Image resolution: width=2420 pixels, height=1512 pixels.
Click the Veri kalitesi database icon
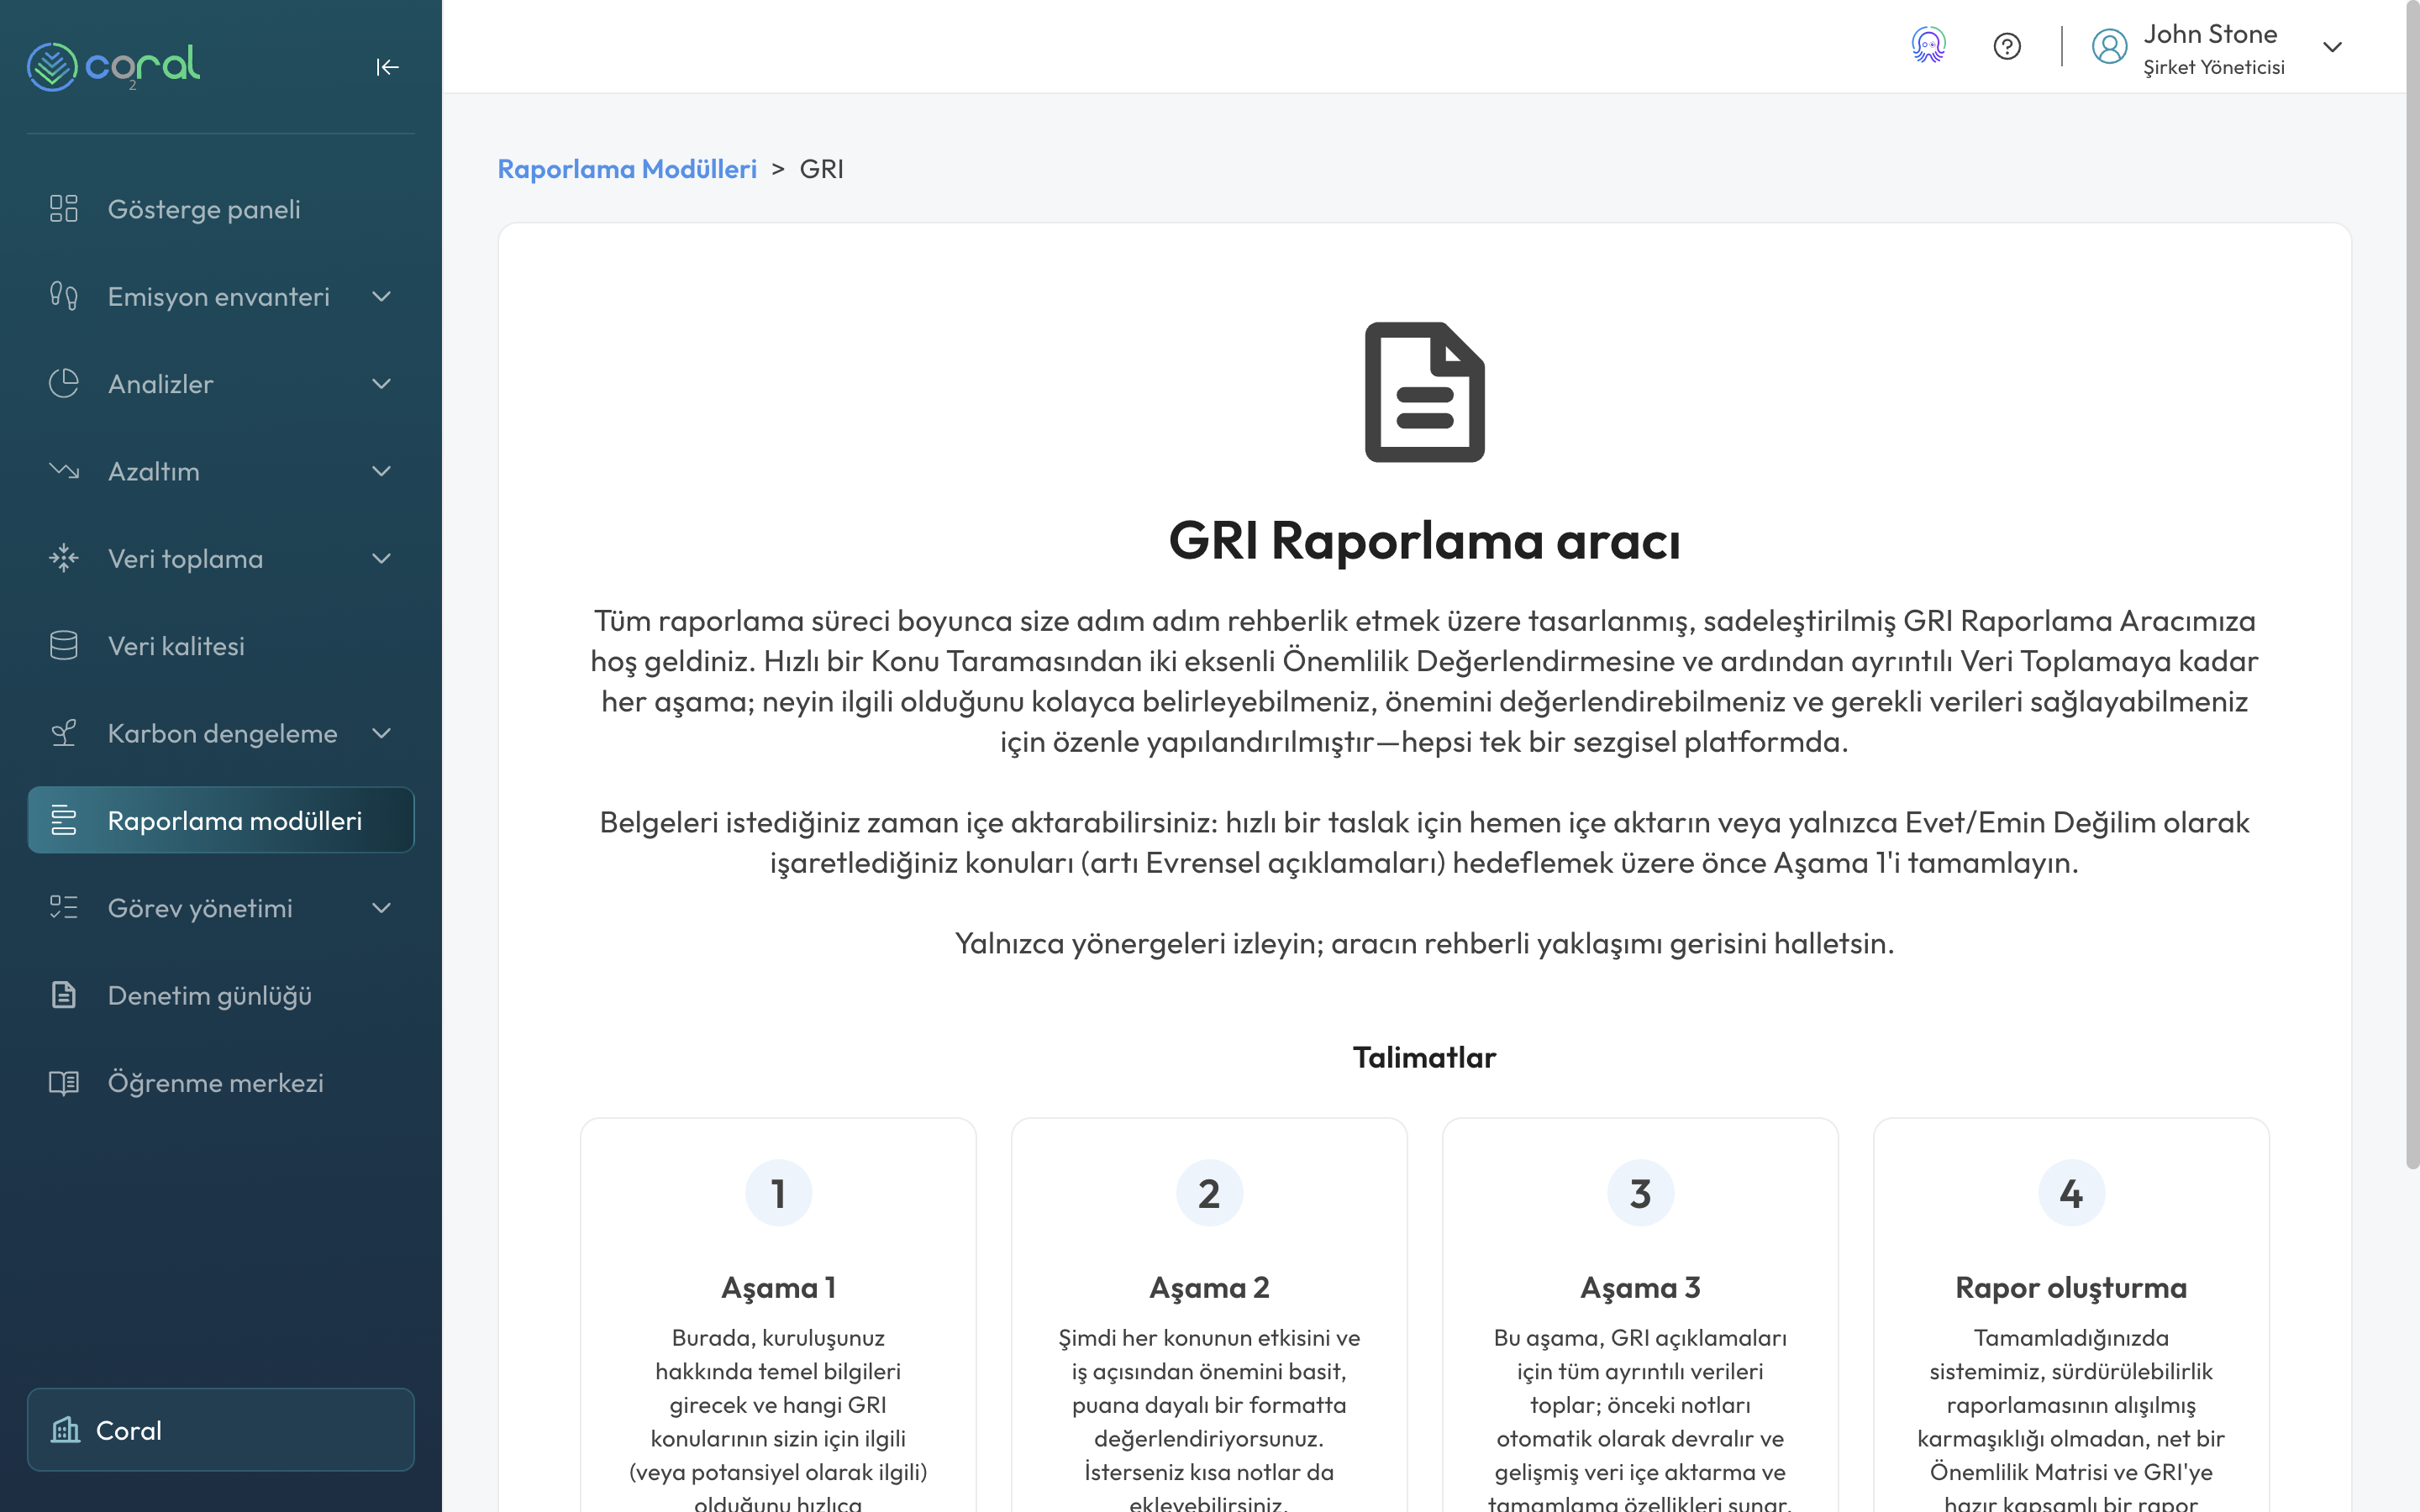pos(64,646)
